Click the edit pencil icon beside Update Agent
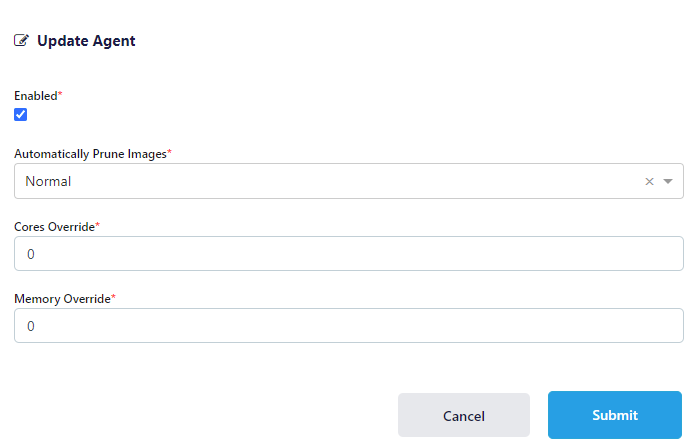Image resolution: width=699 pixels, height=445 pixels. [x=21, y=41]
